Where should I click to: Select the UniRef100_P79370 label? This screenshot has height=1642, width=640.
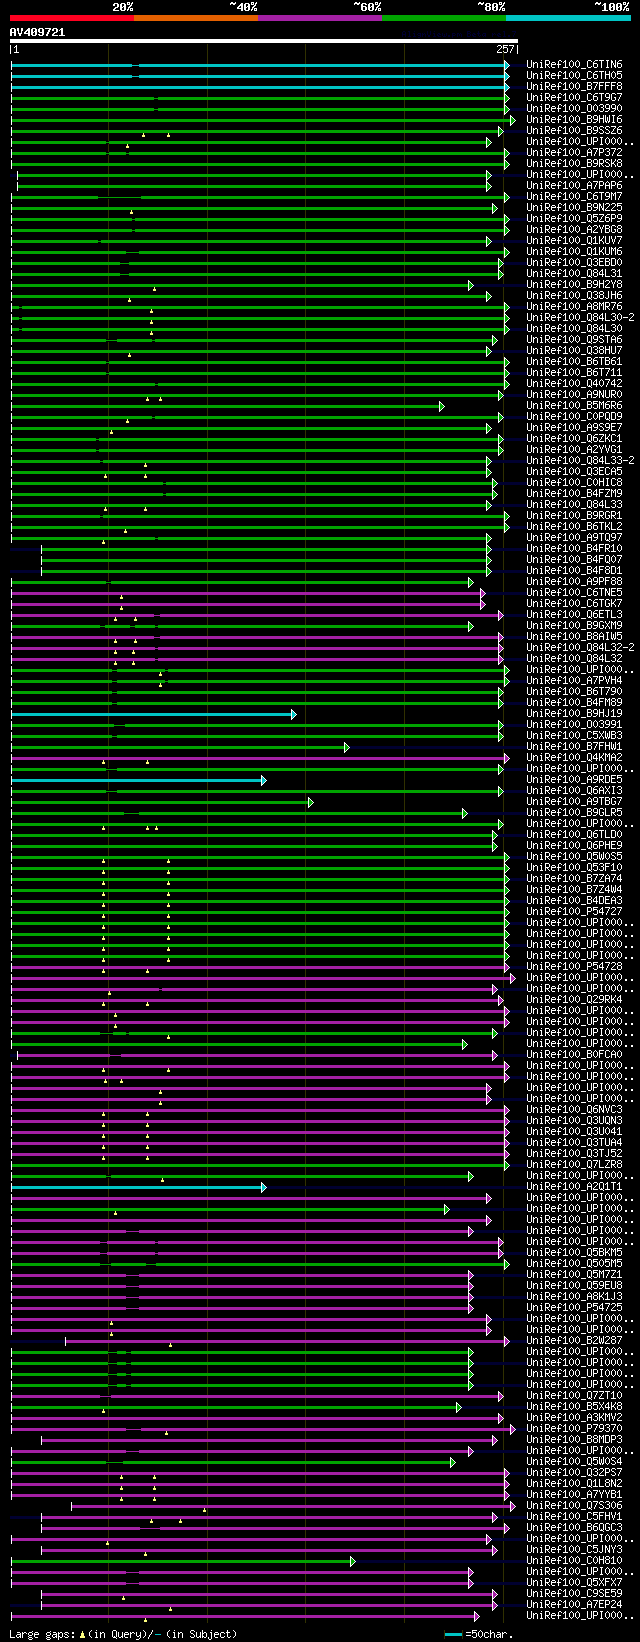coord(574,1429)
